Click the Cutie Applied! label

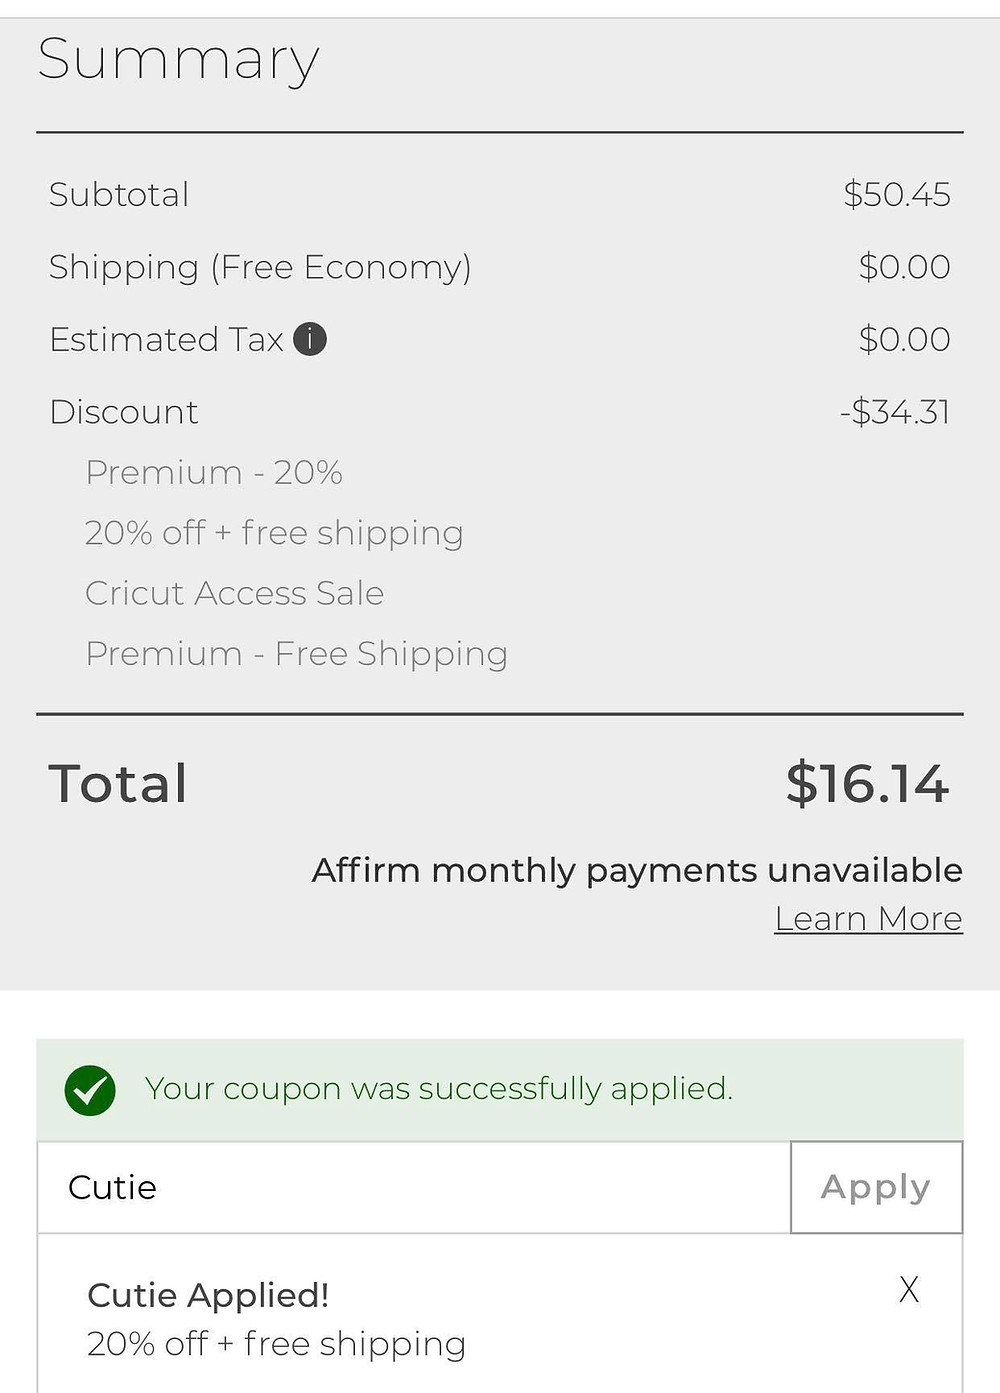[209, 1295]
